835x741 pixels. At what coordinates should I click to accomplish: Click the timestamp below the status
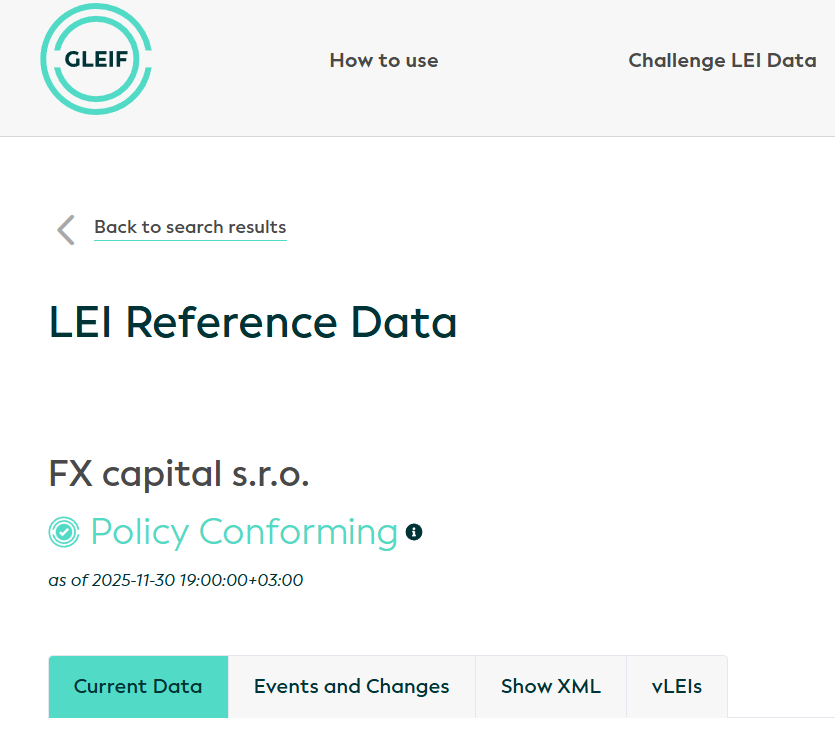pyautogui.click(x=175, y=580)
